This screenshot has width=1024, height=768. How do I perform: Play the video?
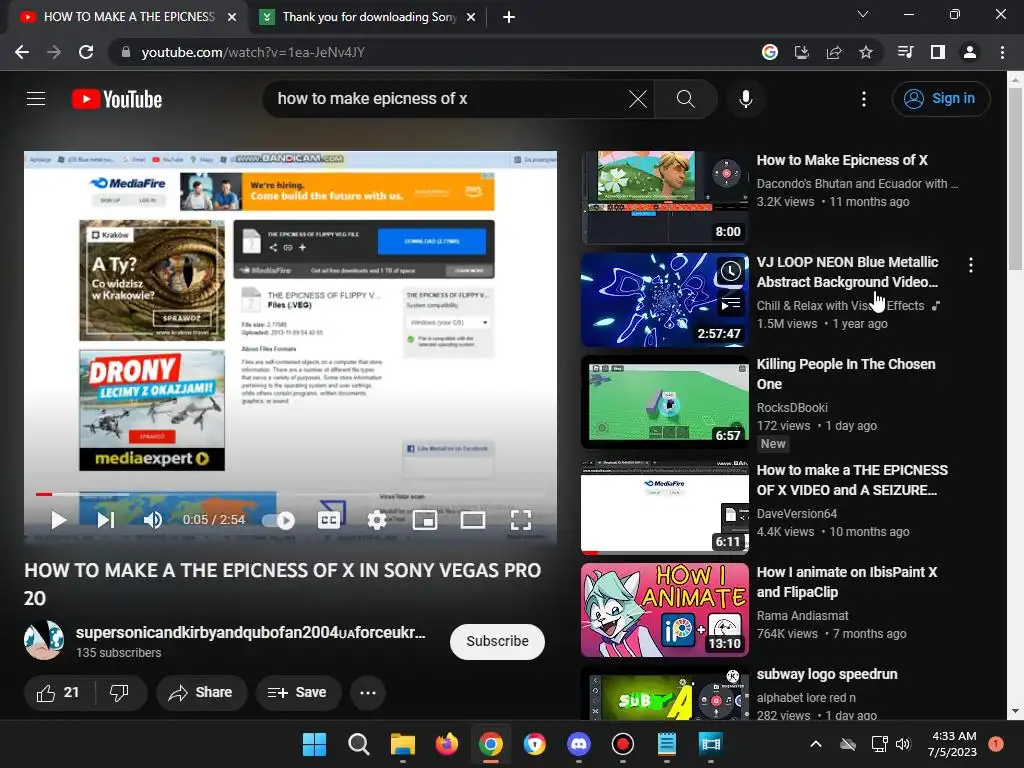coord(59,520)
